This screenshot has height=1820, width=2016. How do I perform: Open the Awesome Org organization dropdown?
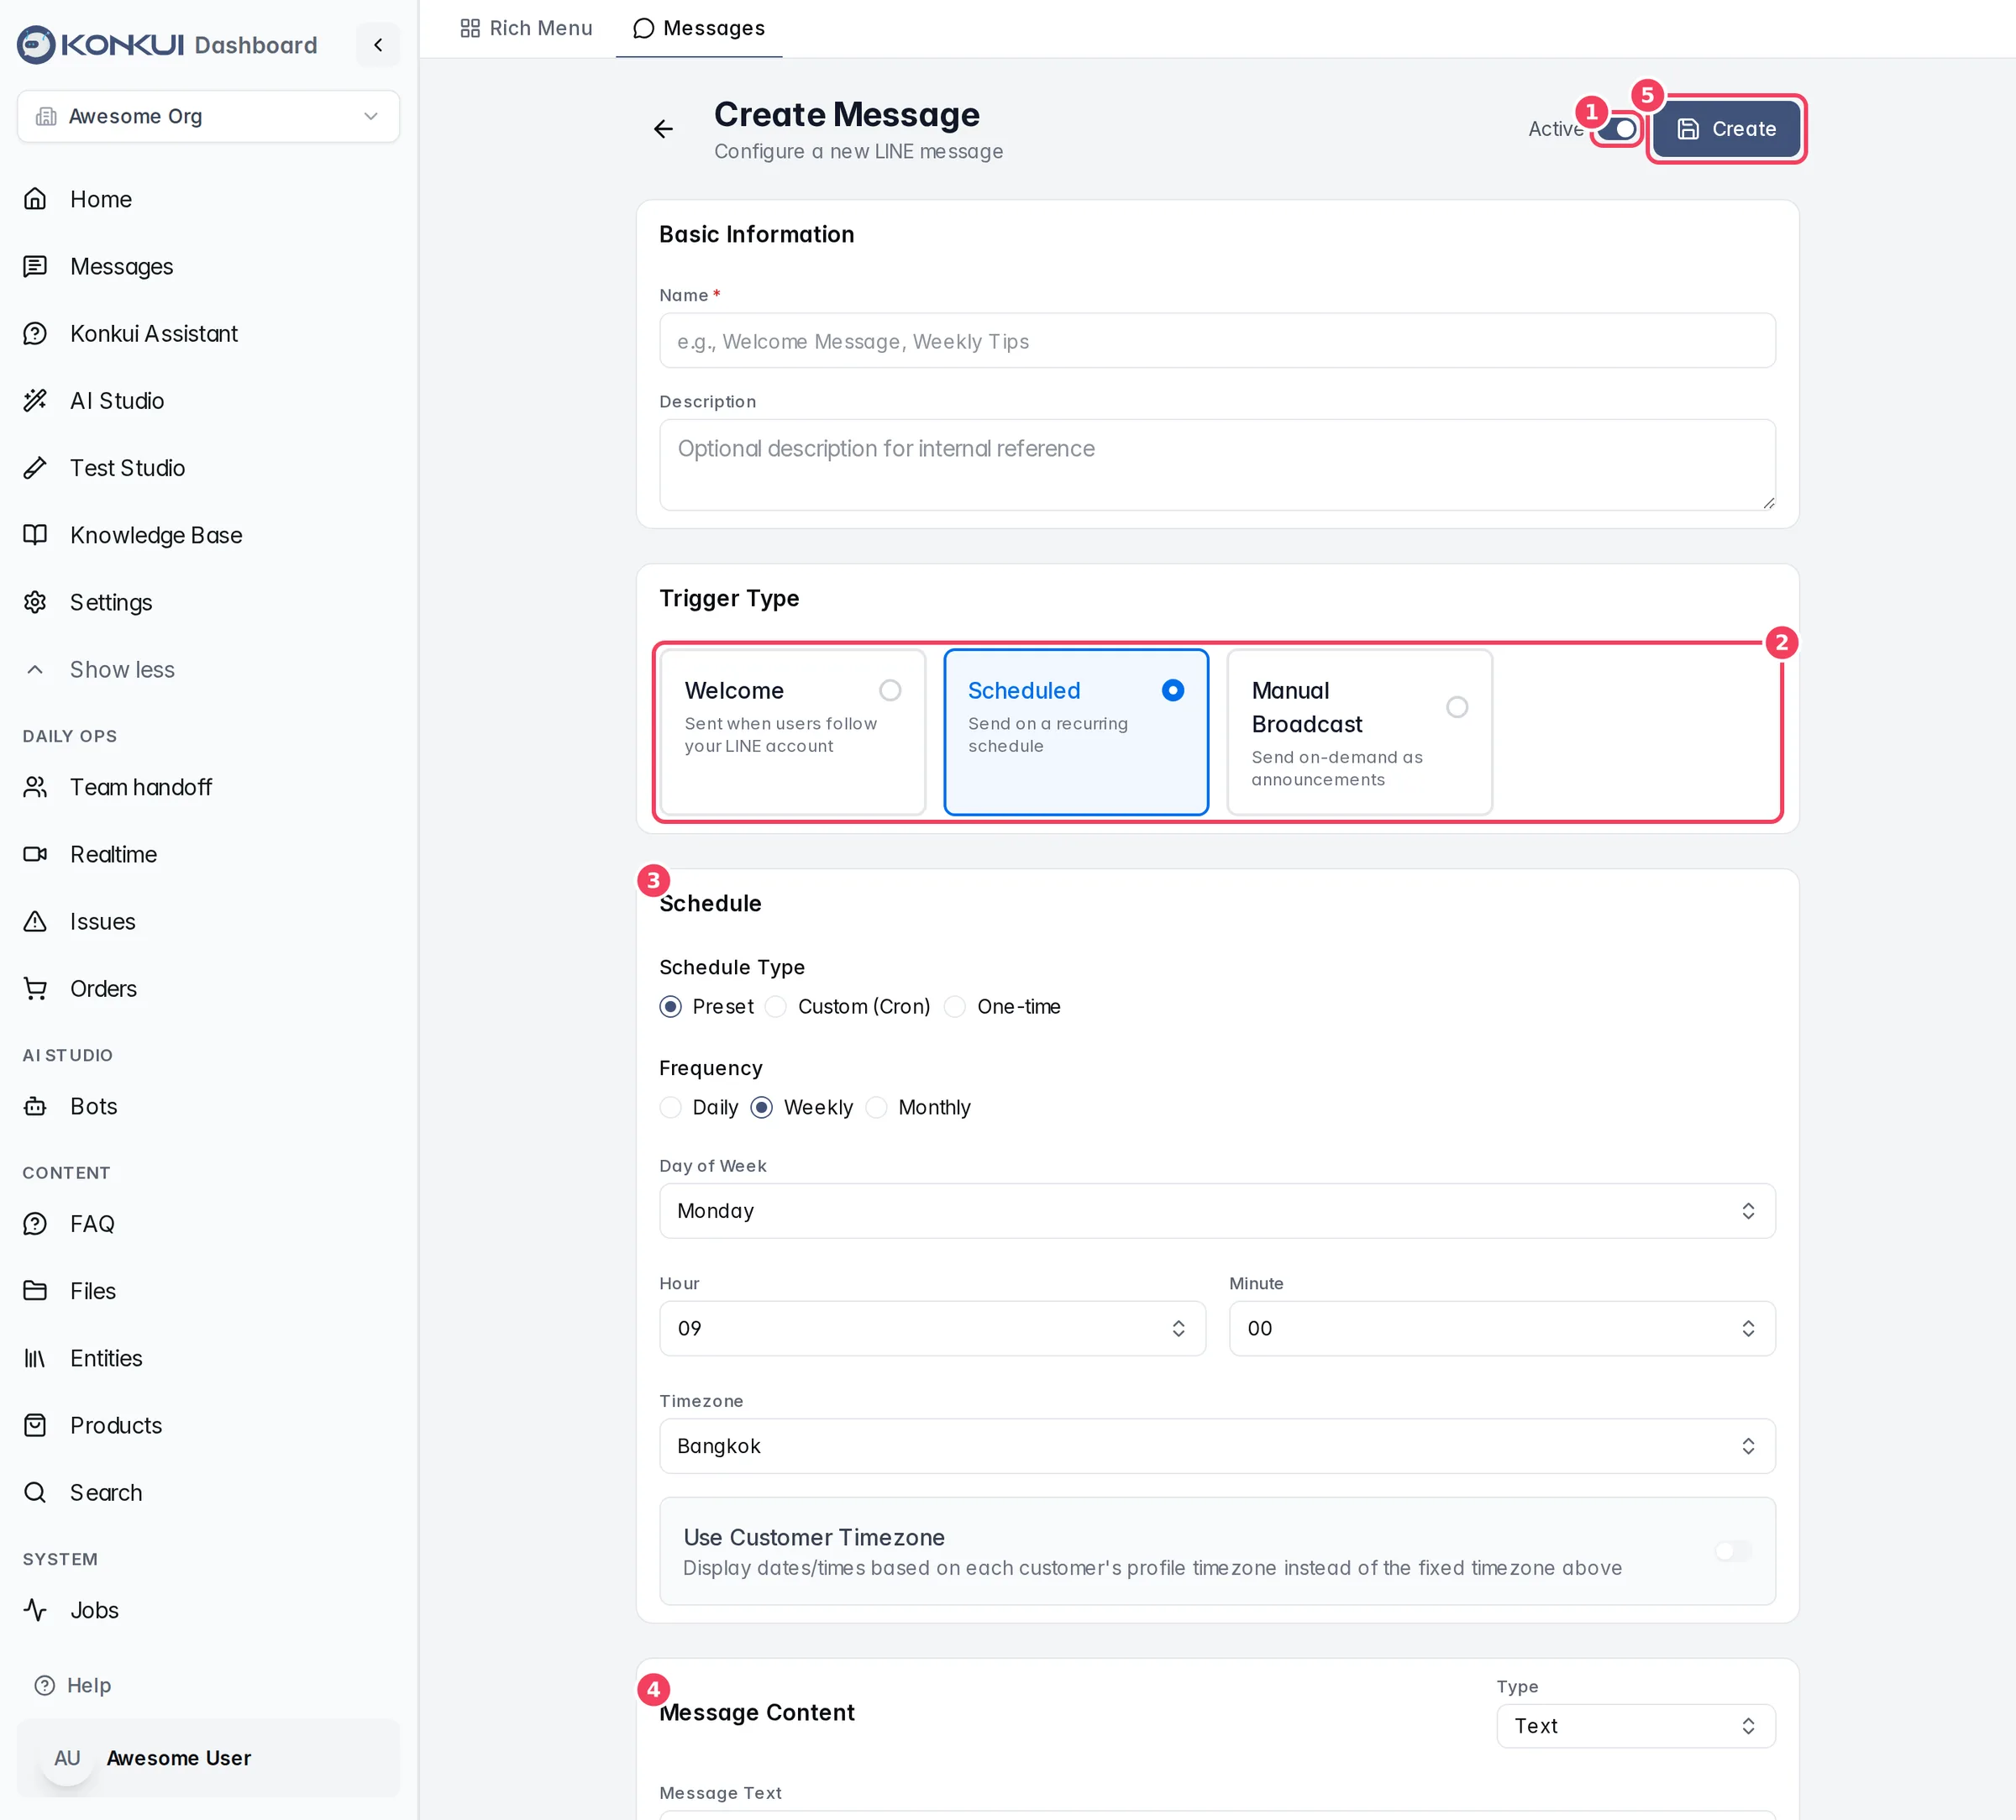pyautogui.click(x=208, y=116)
